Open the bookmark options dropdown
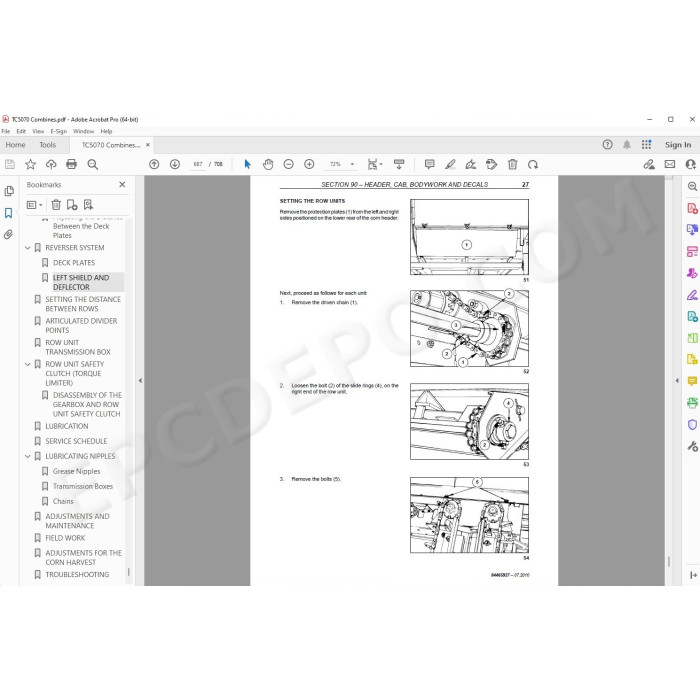Image resolution: width=700 pixels, height=700 pixels. [34, 205]
